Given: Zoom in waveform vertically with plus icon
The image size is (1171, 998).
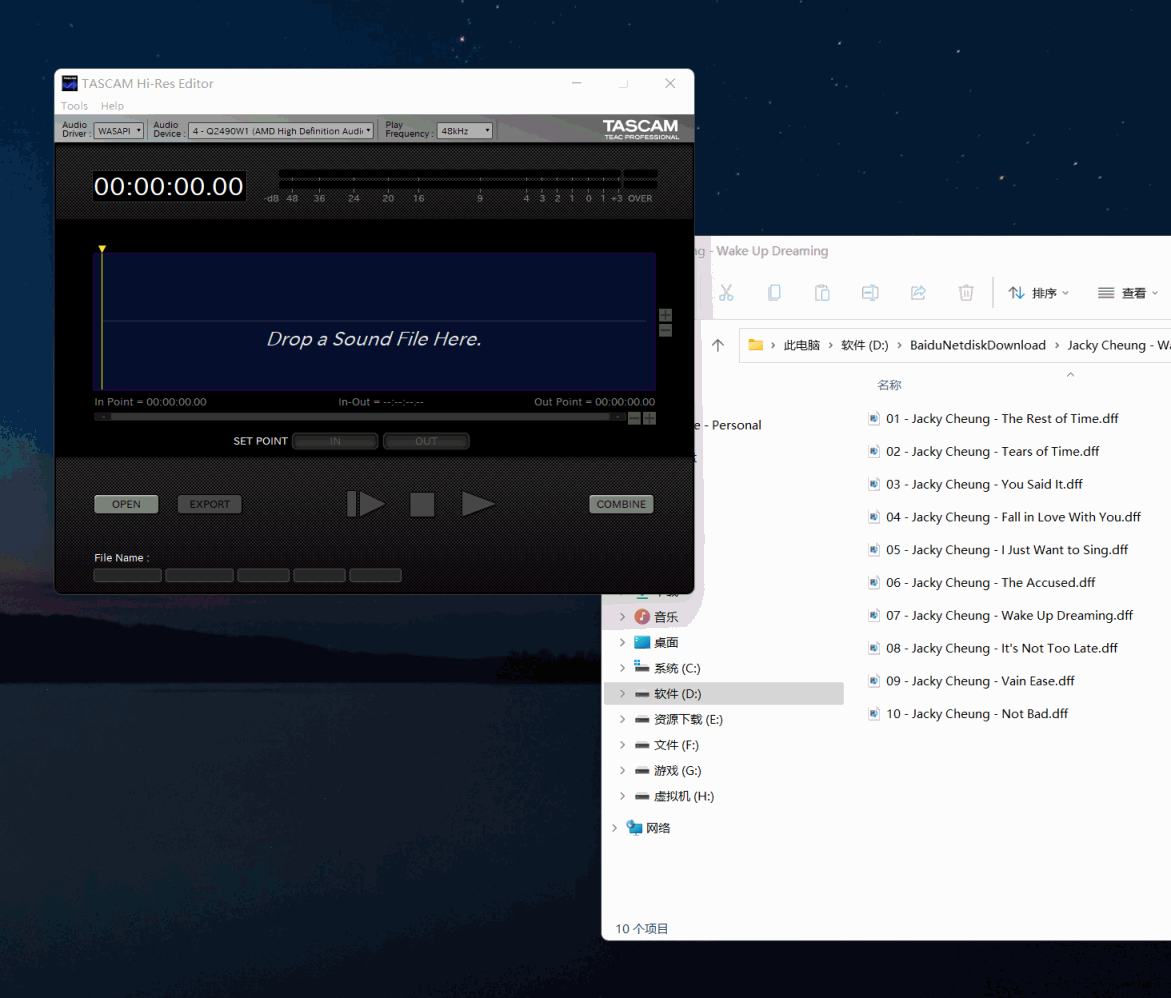Looking at the screenshot, I should (665, 315).
